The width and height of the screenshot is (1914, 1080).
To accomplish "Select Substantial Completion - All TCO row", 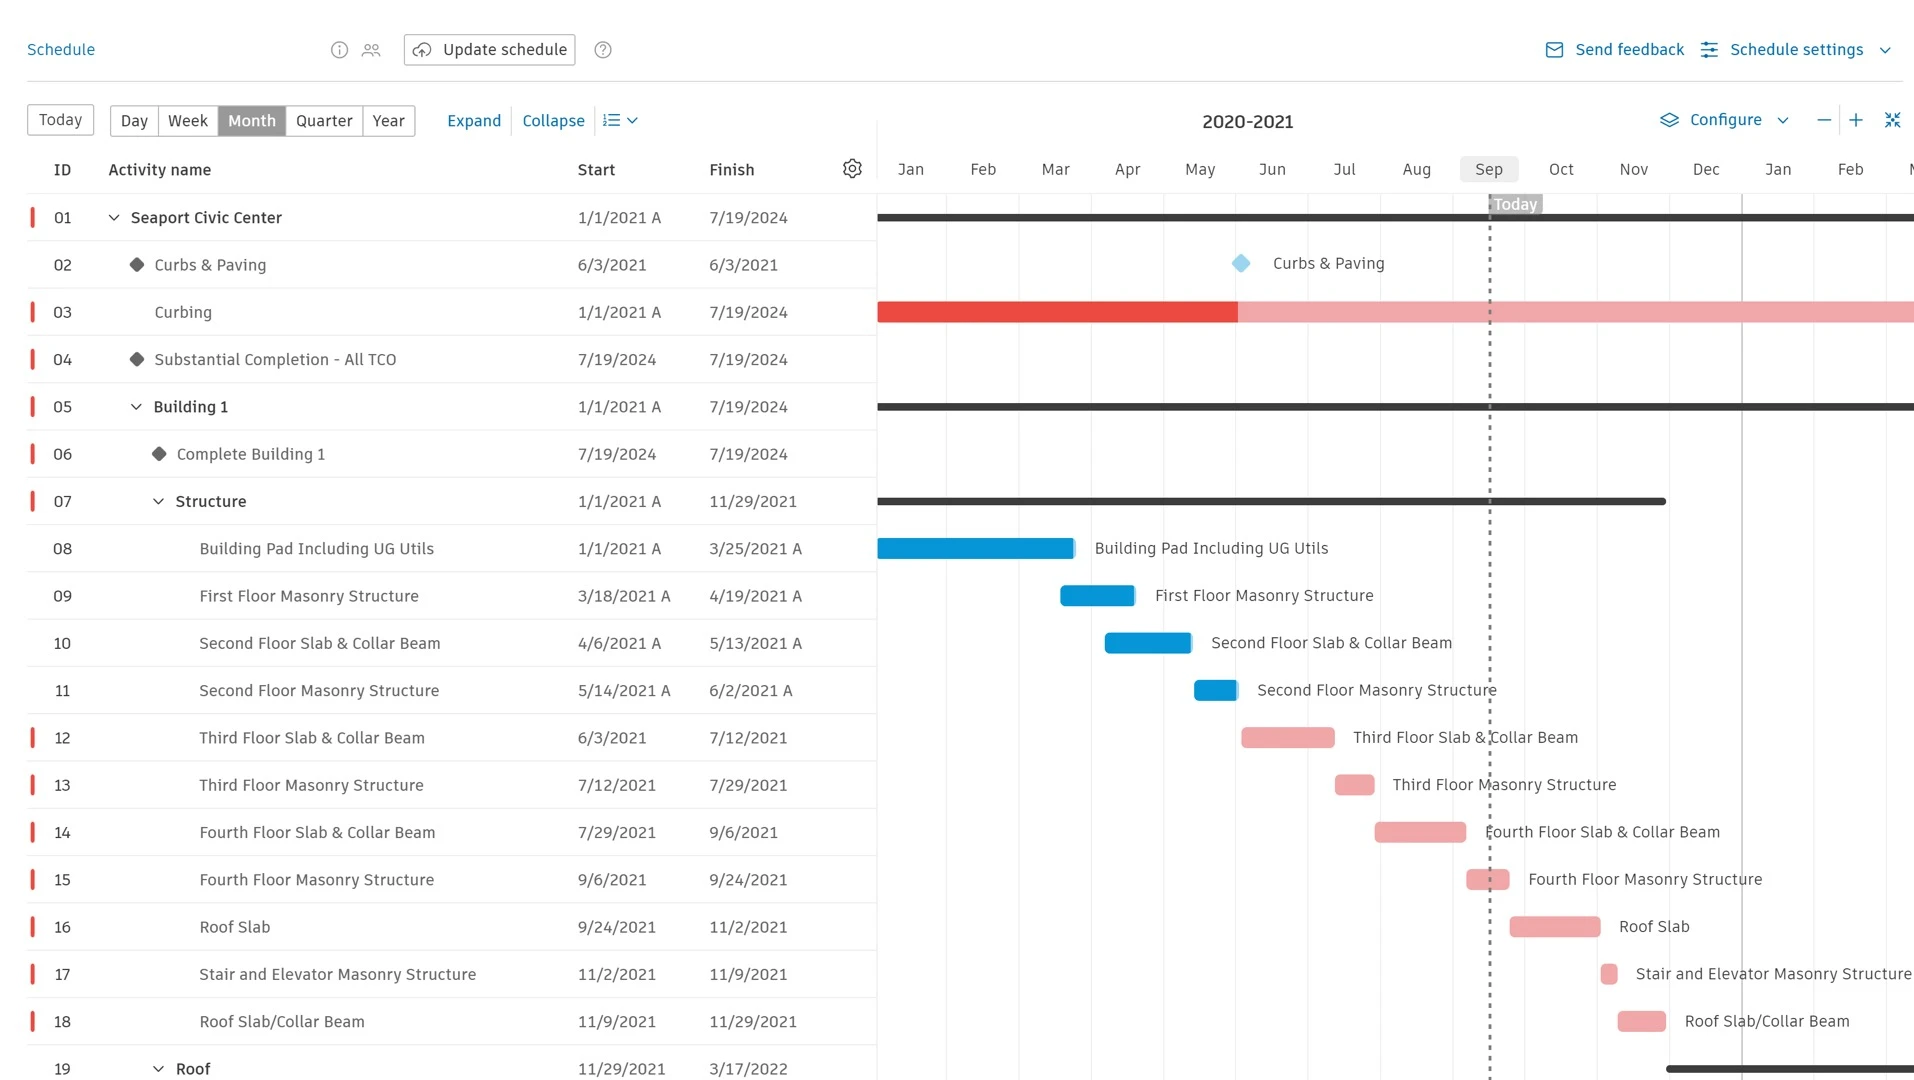I will click(x=452, y=360).
